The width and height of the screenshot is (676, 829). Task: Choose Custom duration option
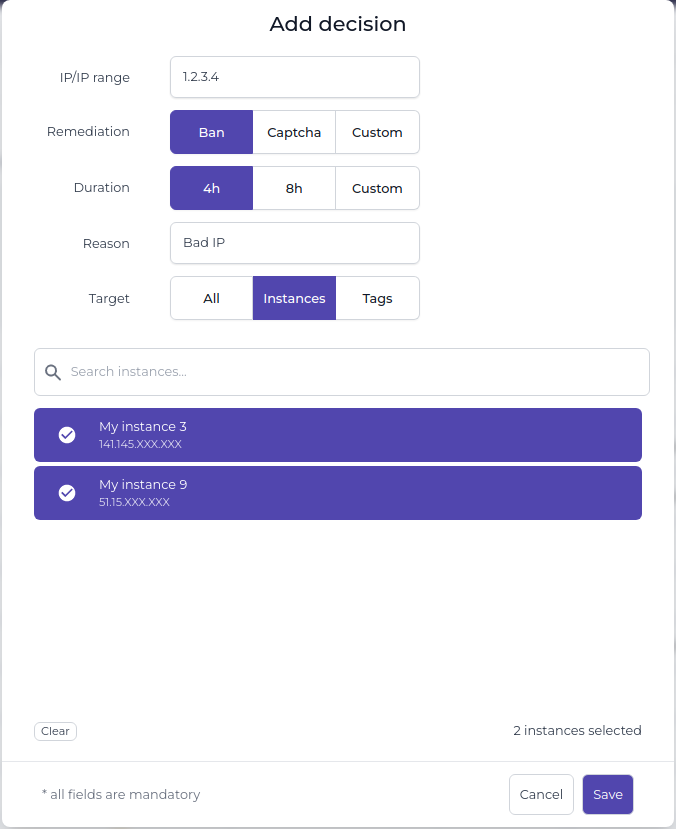click(377, 188)
